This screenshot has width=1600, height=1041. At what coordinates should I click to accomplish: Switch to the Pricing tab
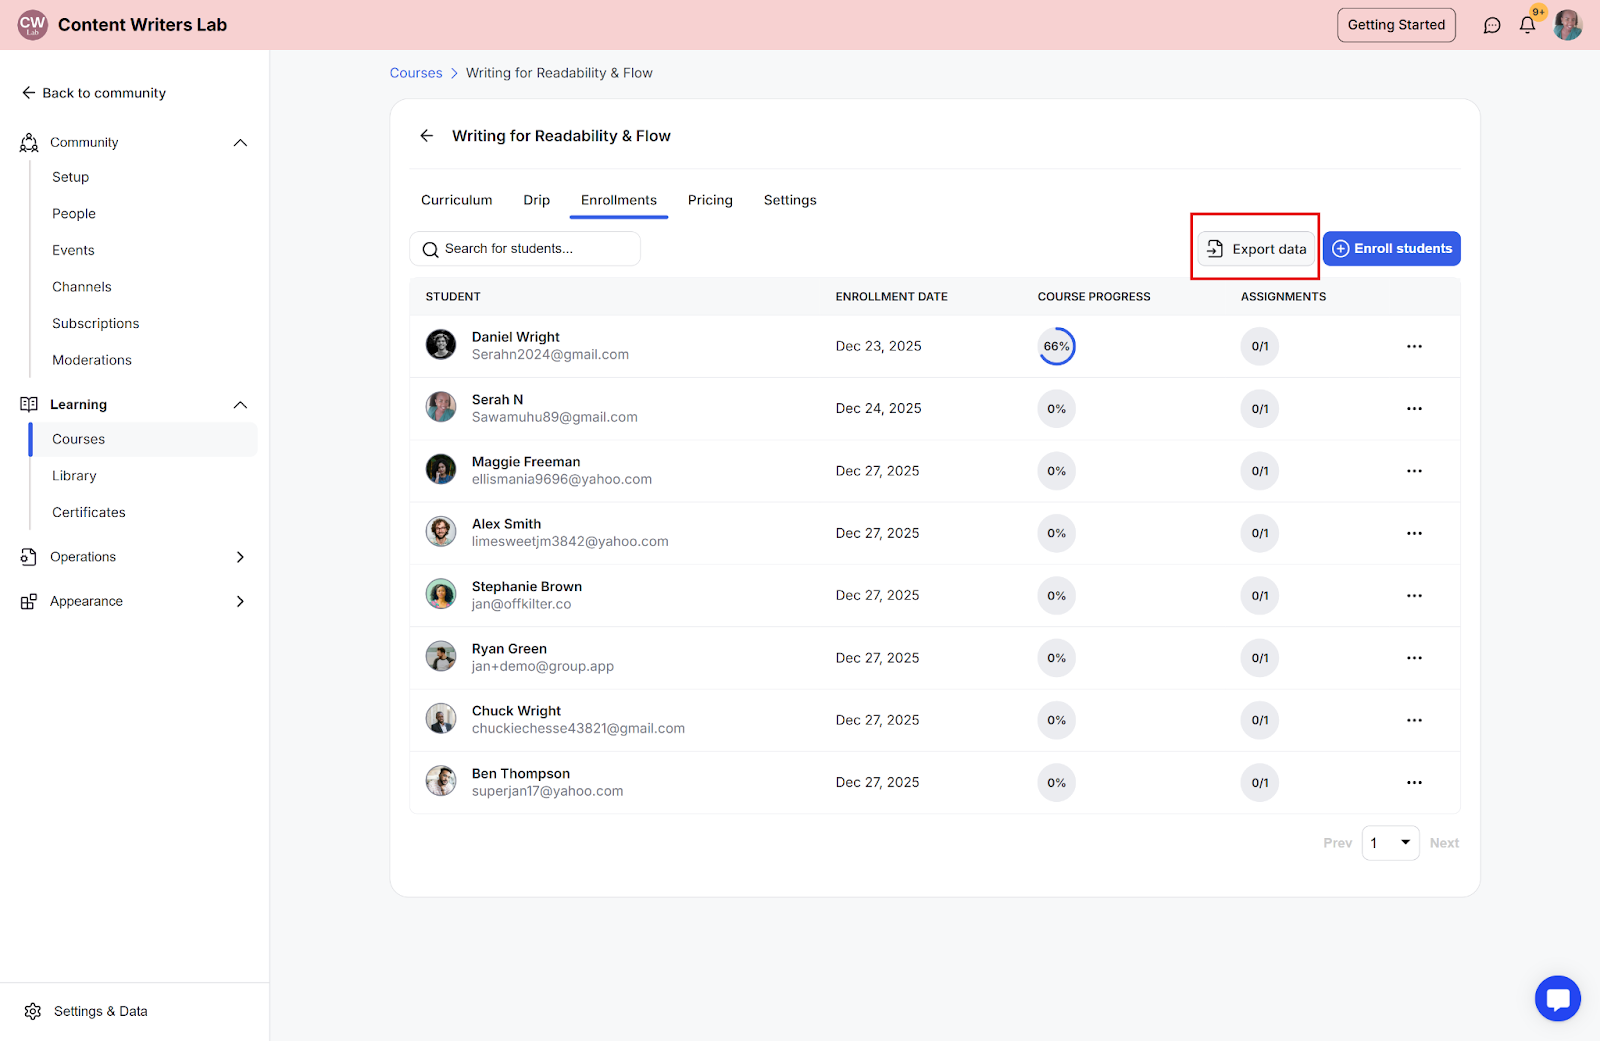710,200
